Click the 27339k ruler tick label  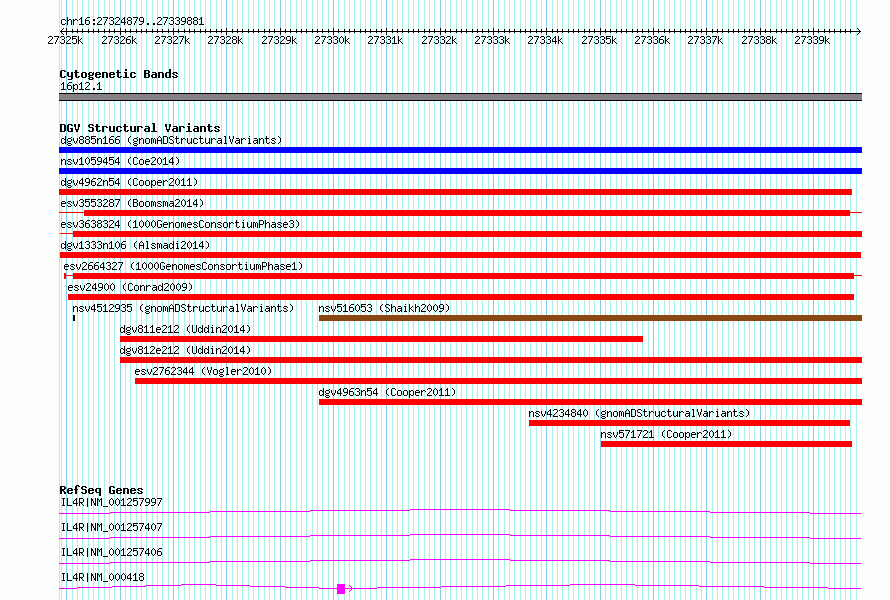[812, 40]
